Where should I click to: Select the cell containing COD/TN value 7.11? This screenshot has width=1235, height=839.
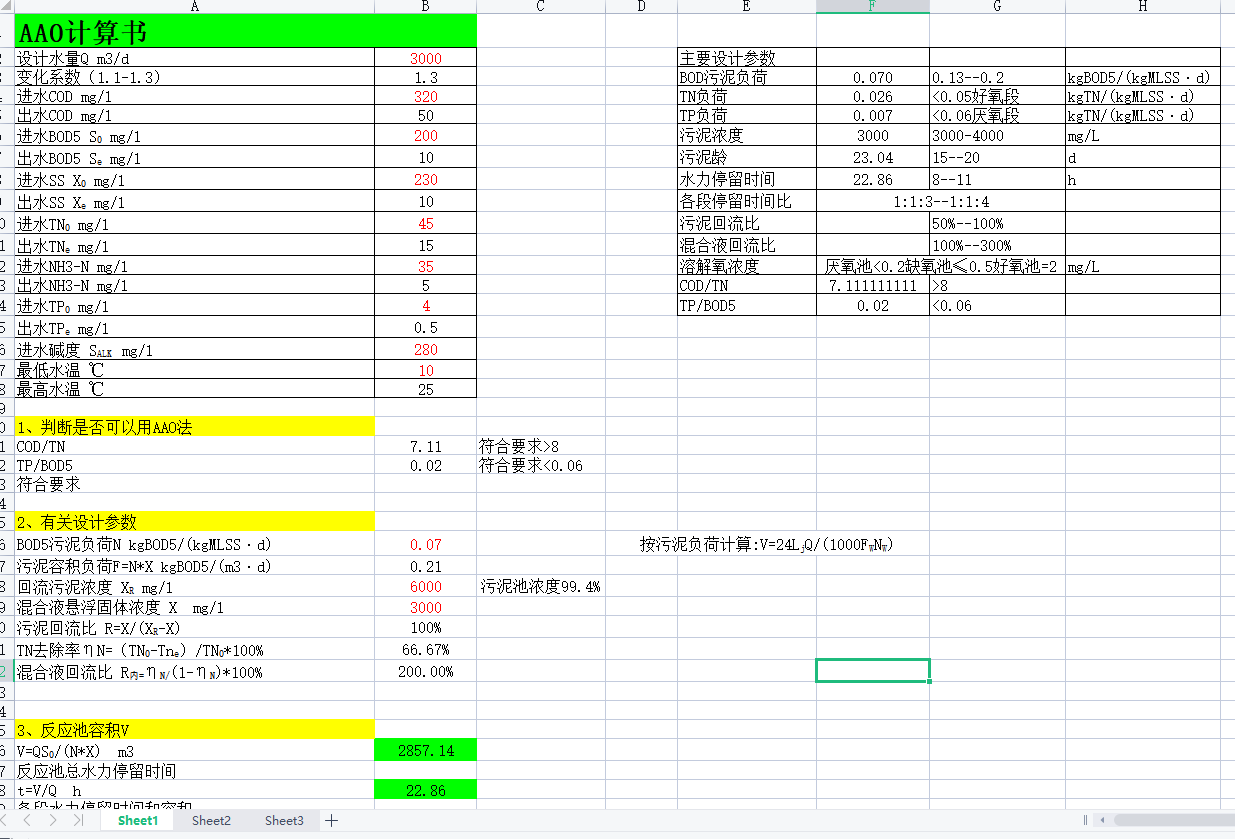point(424,446)
